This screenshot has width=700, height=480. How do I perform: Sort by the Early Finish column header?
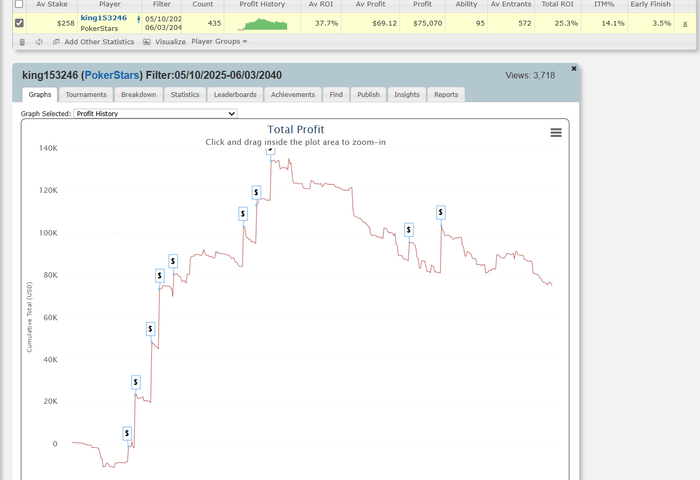(x=650, y=4)
